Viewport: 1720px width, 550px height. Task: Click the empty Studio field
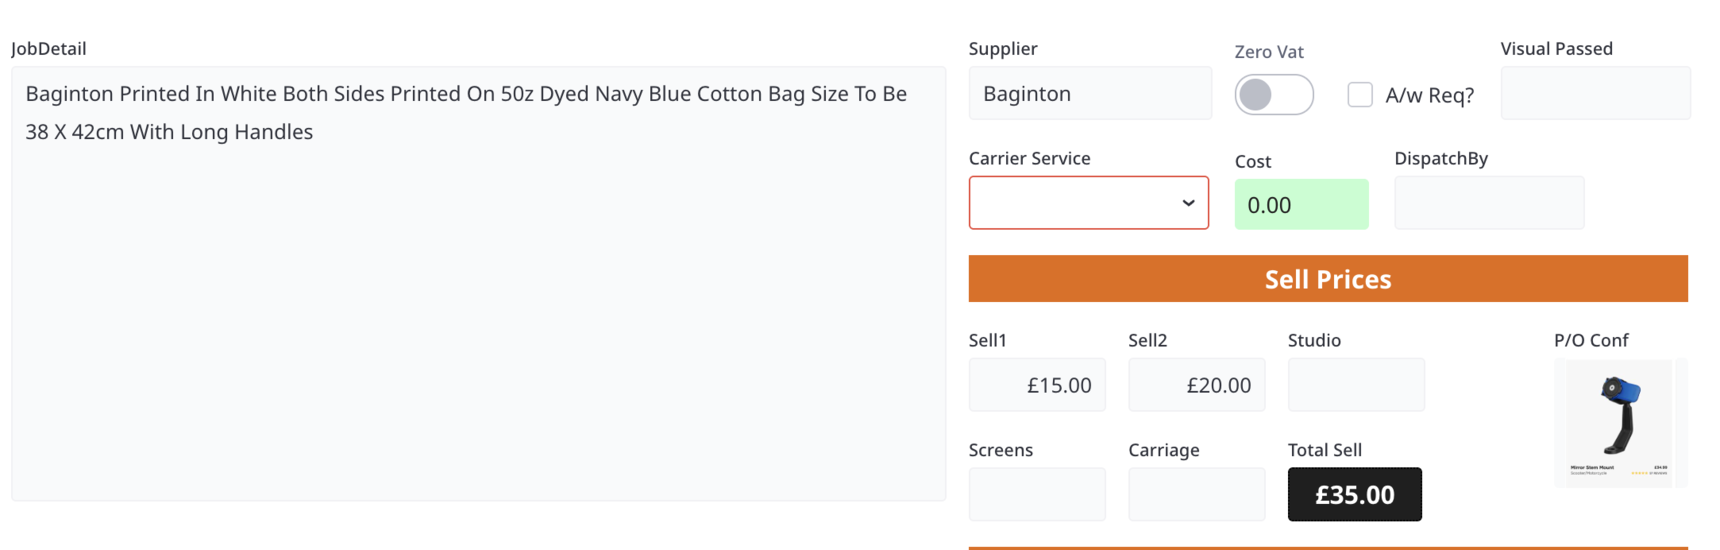(1355, 385)
